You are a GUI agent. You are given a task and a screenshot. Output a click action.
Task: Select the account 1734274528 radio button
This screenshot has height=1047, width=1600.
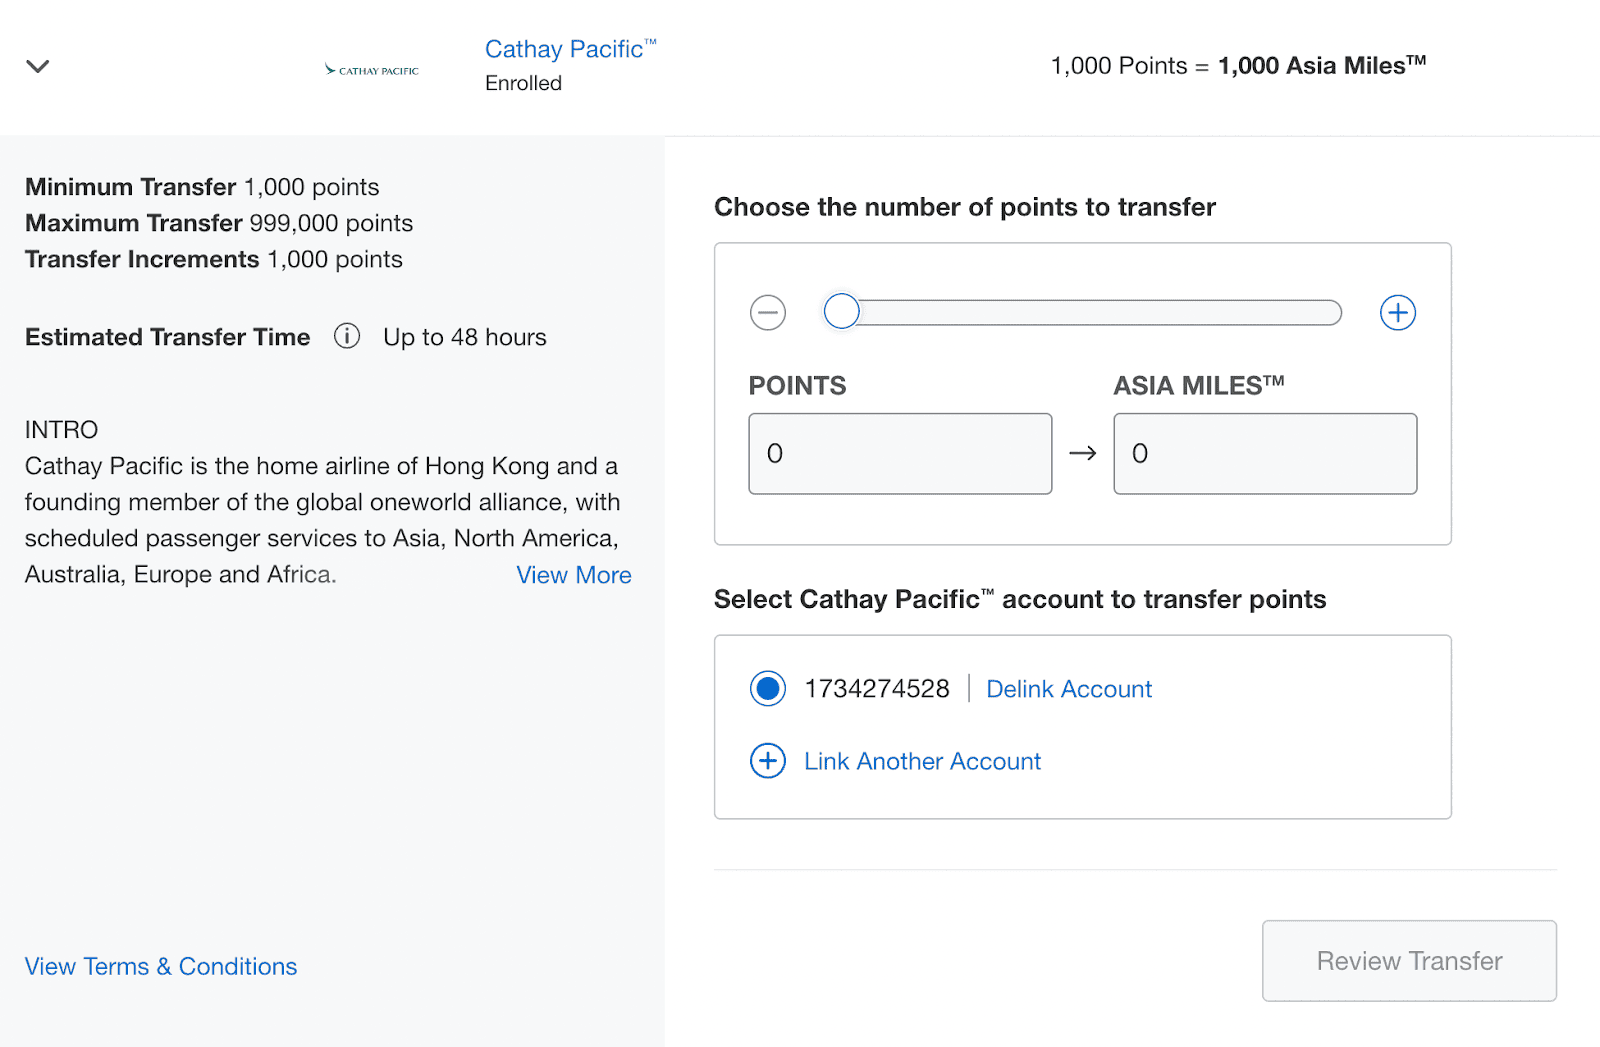768,689
